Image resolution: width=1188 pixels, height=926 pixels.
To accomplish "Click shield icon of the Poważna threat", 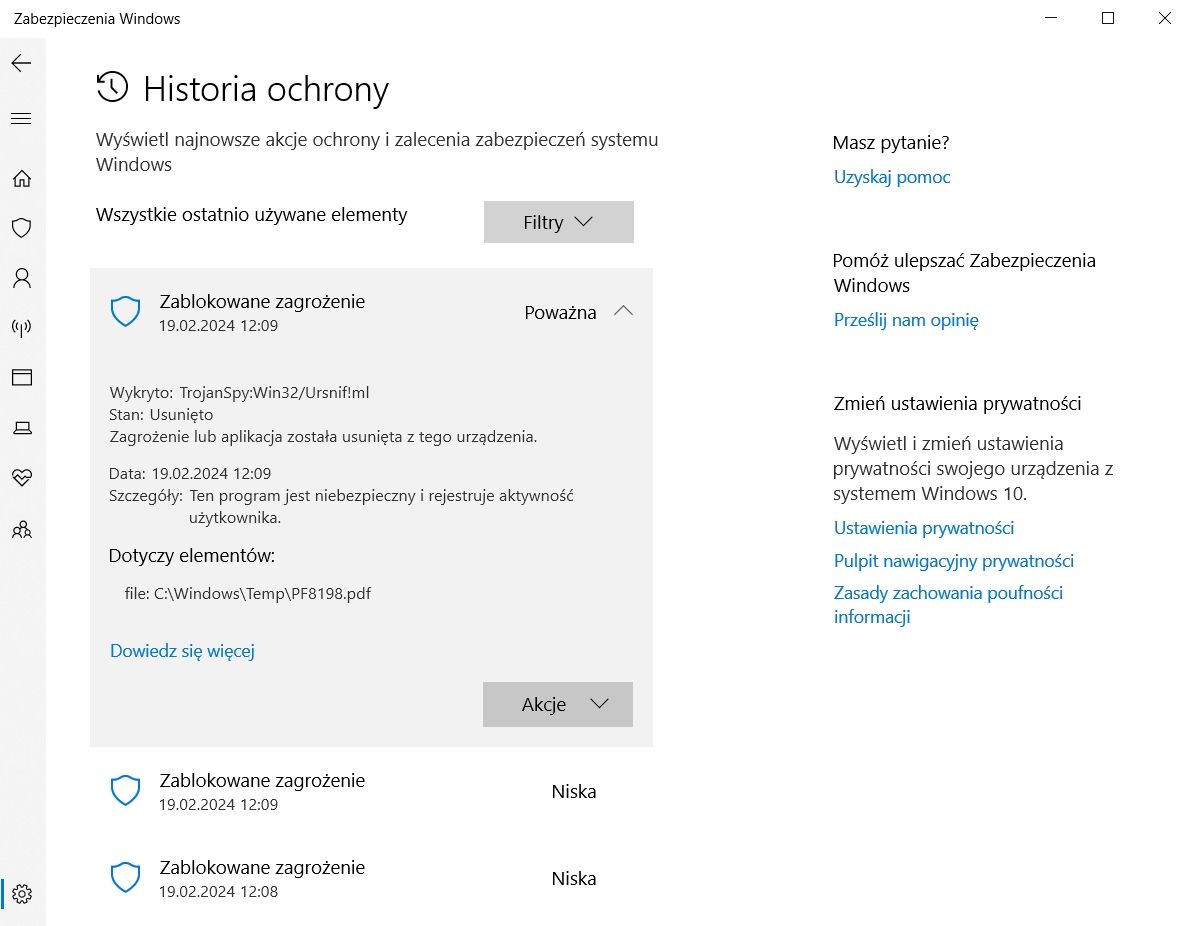I will click(125, 311).
